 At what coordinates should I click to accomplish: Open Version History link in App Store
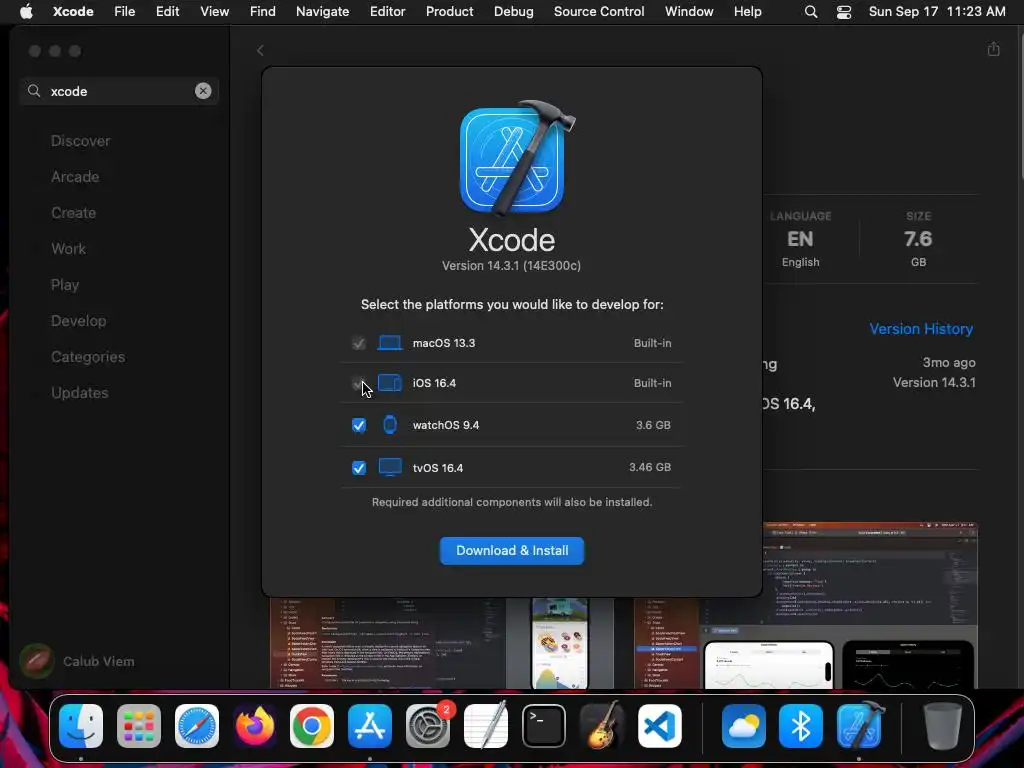[x=921, y=328]
